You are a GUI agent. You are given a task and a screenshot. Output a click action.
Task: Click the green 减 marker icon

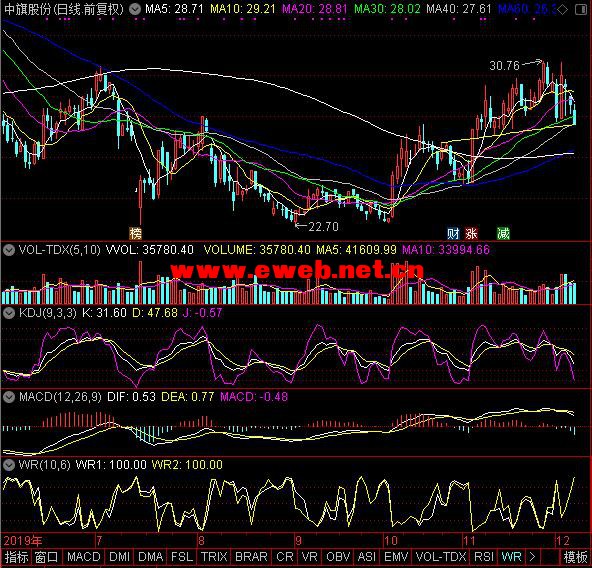(503, 233)
